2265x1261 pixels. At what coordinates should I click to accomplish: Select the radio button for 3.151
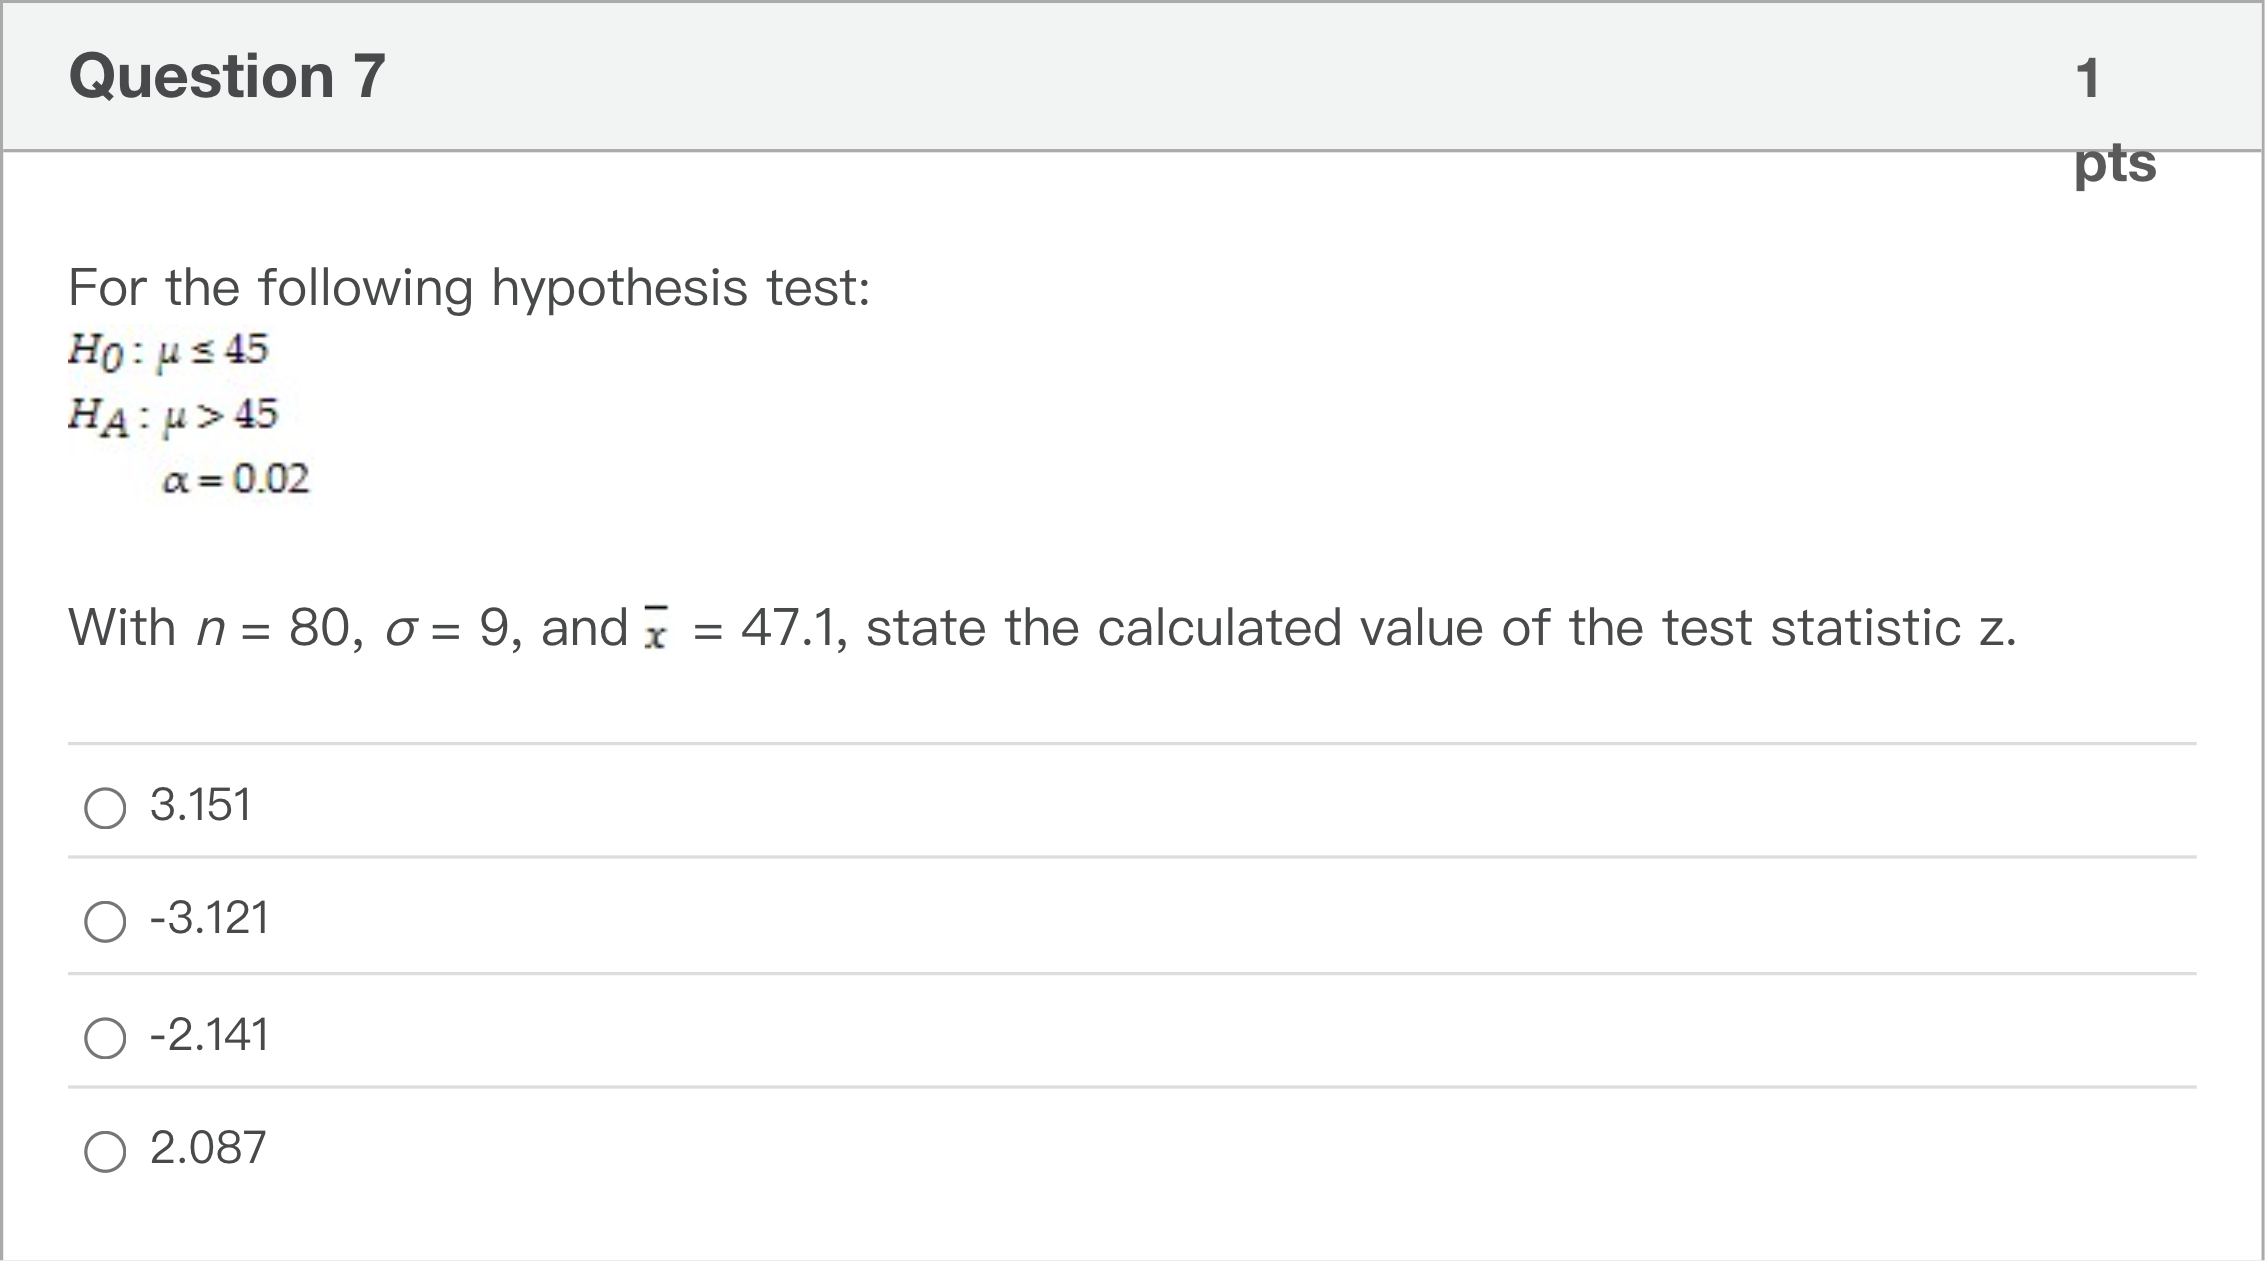105,808
